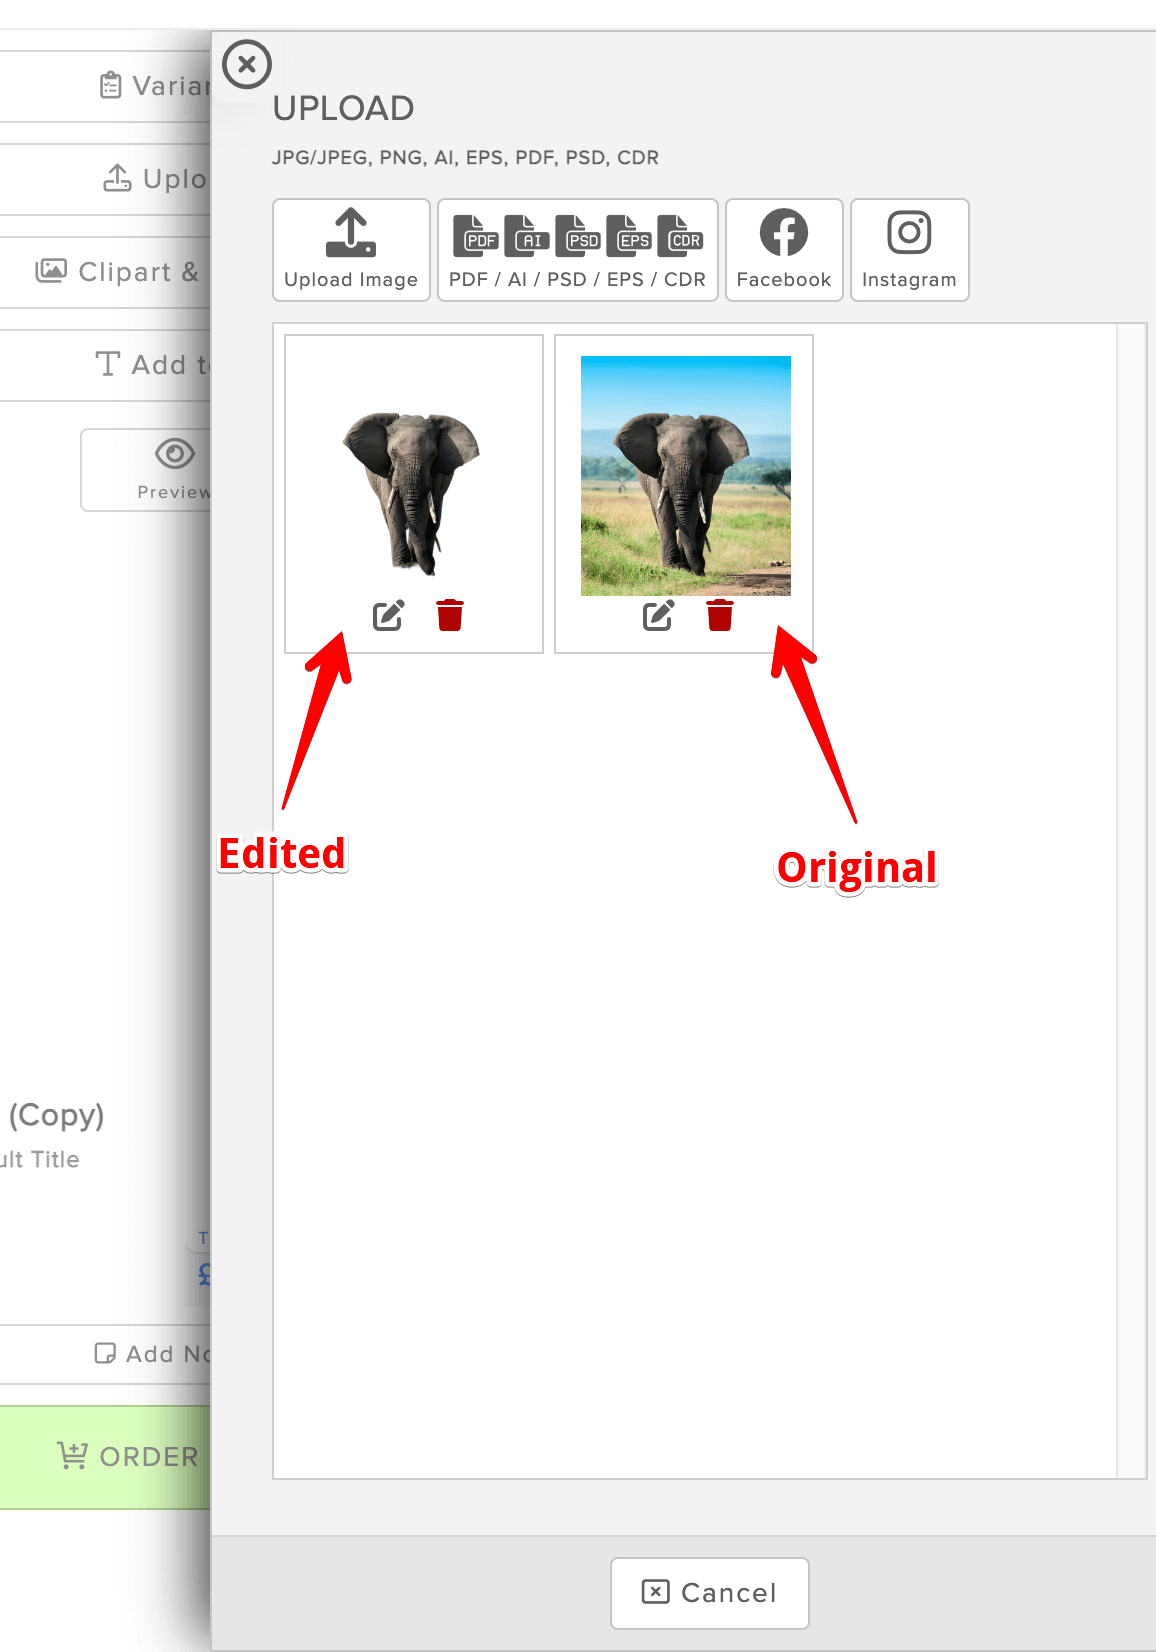This screenshot has height=1652, width=1156.
Task: Edit the cut-out elephant image
Action: coord(389,615)
